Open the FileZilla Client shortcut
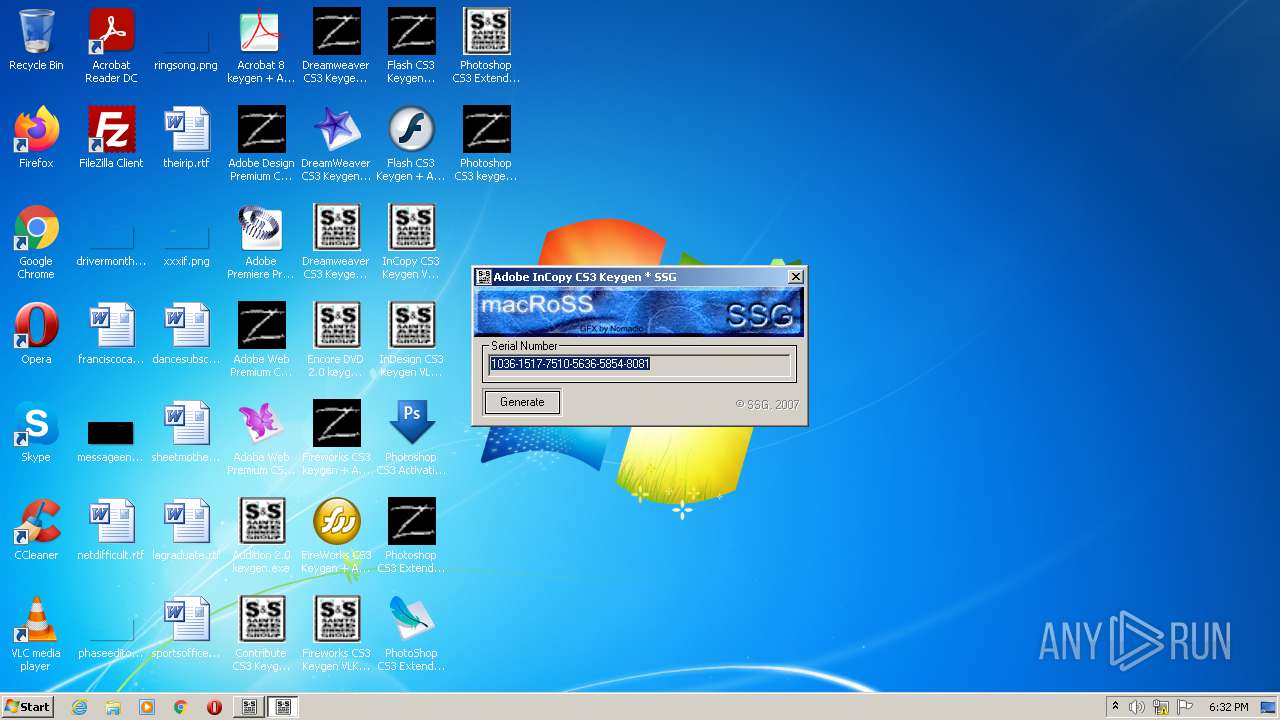The height and width of the screenshot is (720, 1280). pyautogui.click(x=111, y=138)
